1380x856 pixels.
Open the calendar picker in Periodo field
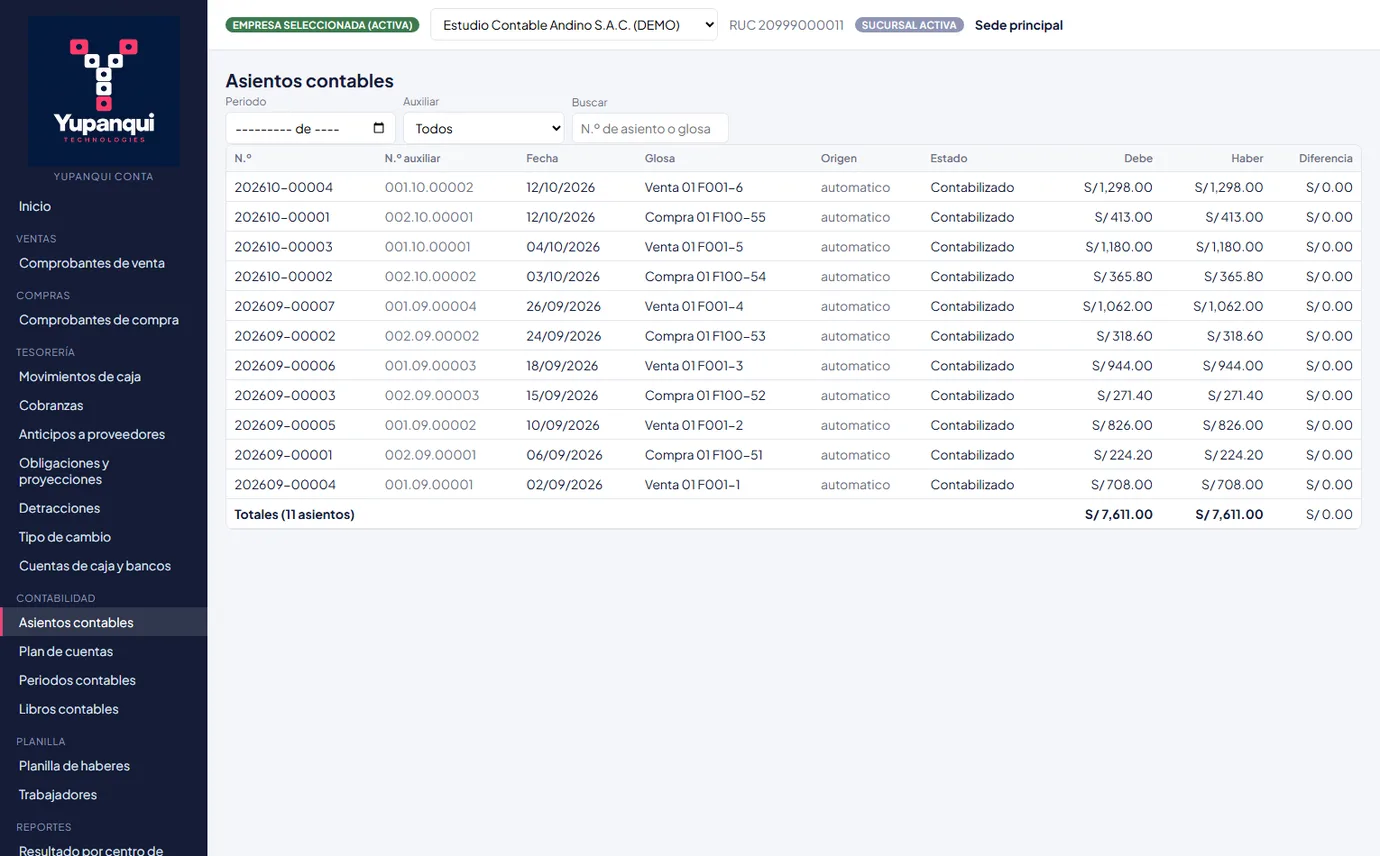(x=379, y=128)
